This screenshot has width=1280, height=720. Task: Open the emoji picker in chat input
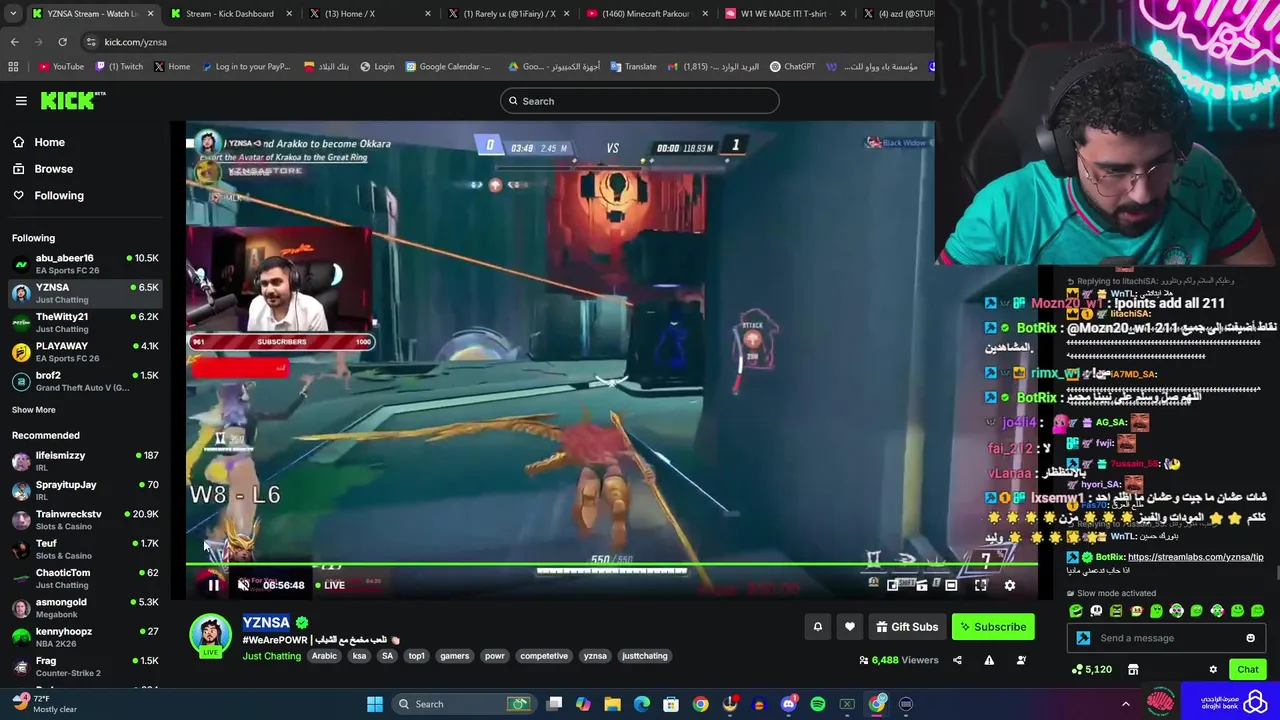point(1250,638)
